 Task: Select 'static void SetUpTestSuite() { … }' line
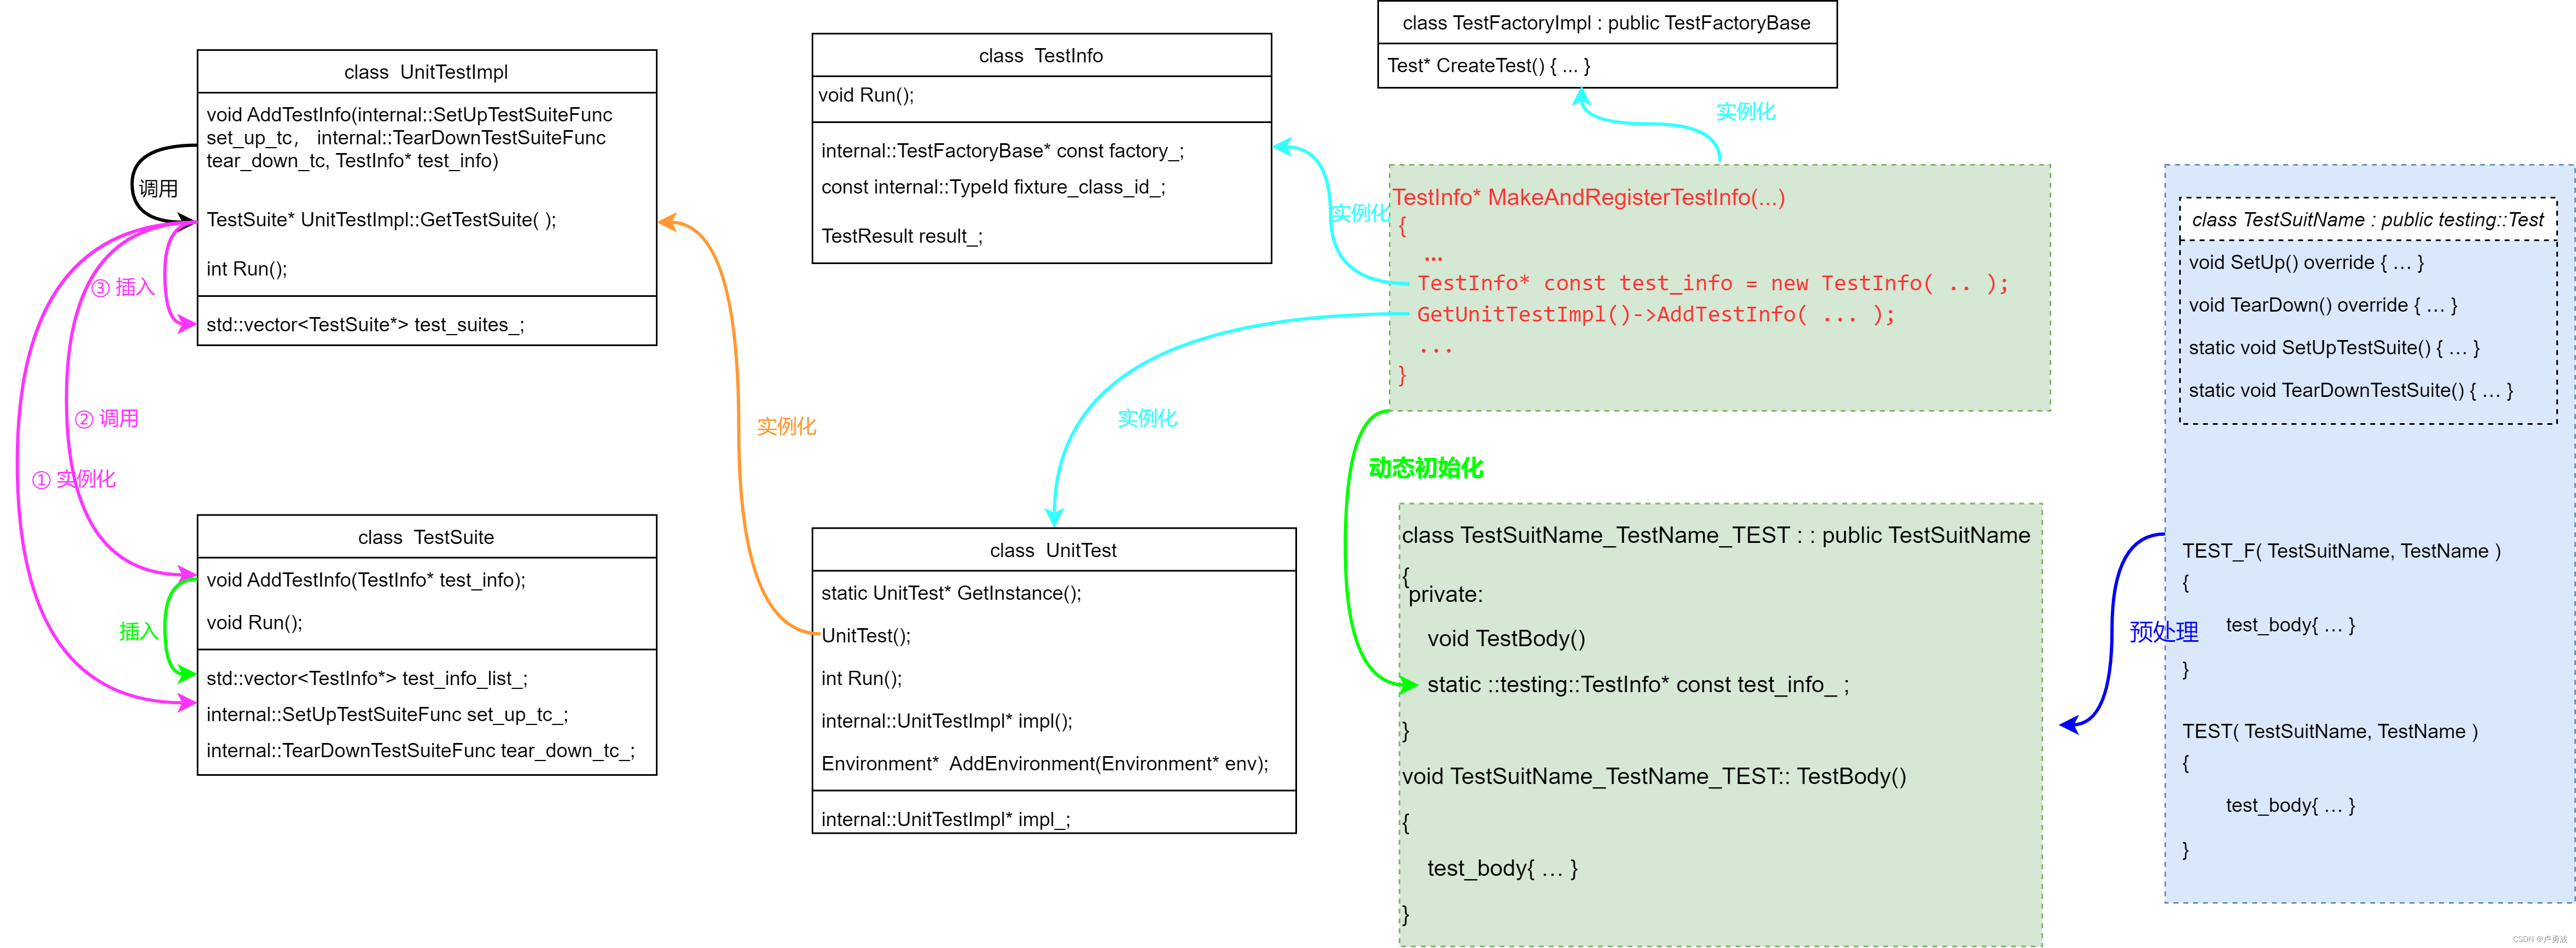click(x=2334, y=348)
